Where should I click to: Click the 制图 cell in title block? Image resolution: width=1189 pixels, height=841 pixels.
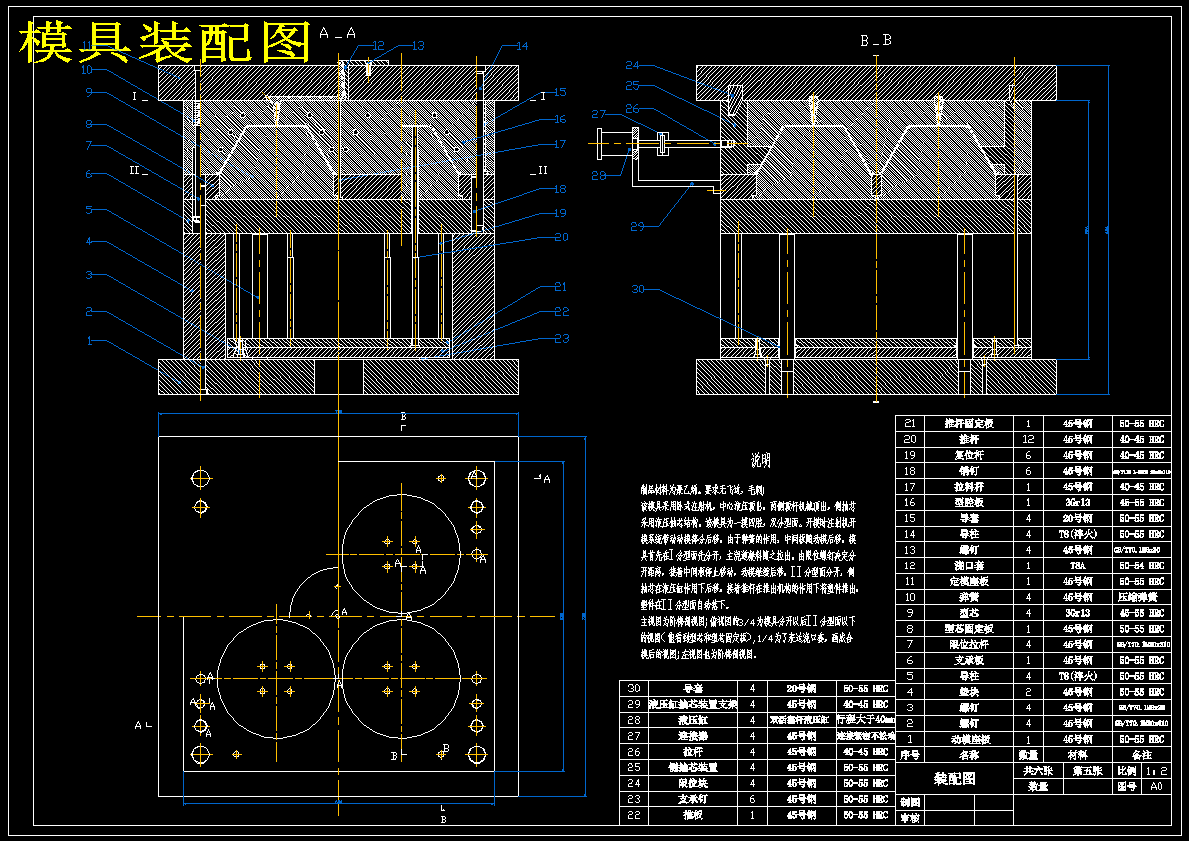(x=910, y=802)
